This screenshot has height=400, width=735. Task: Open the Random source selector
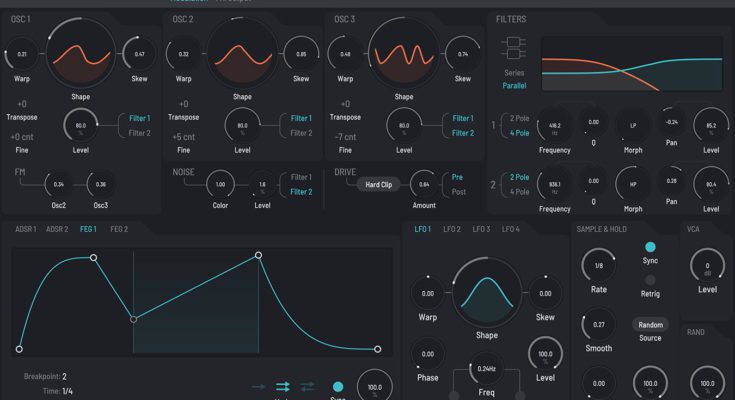click(650, 325)
